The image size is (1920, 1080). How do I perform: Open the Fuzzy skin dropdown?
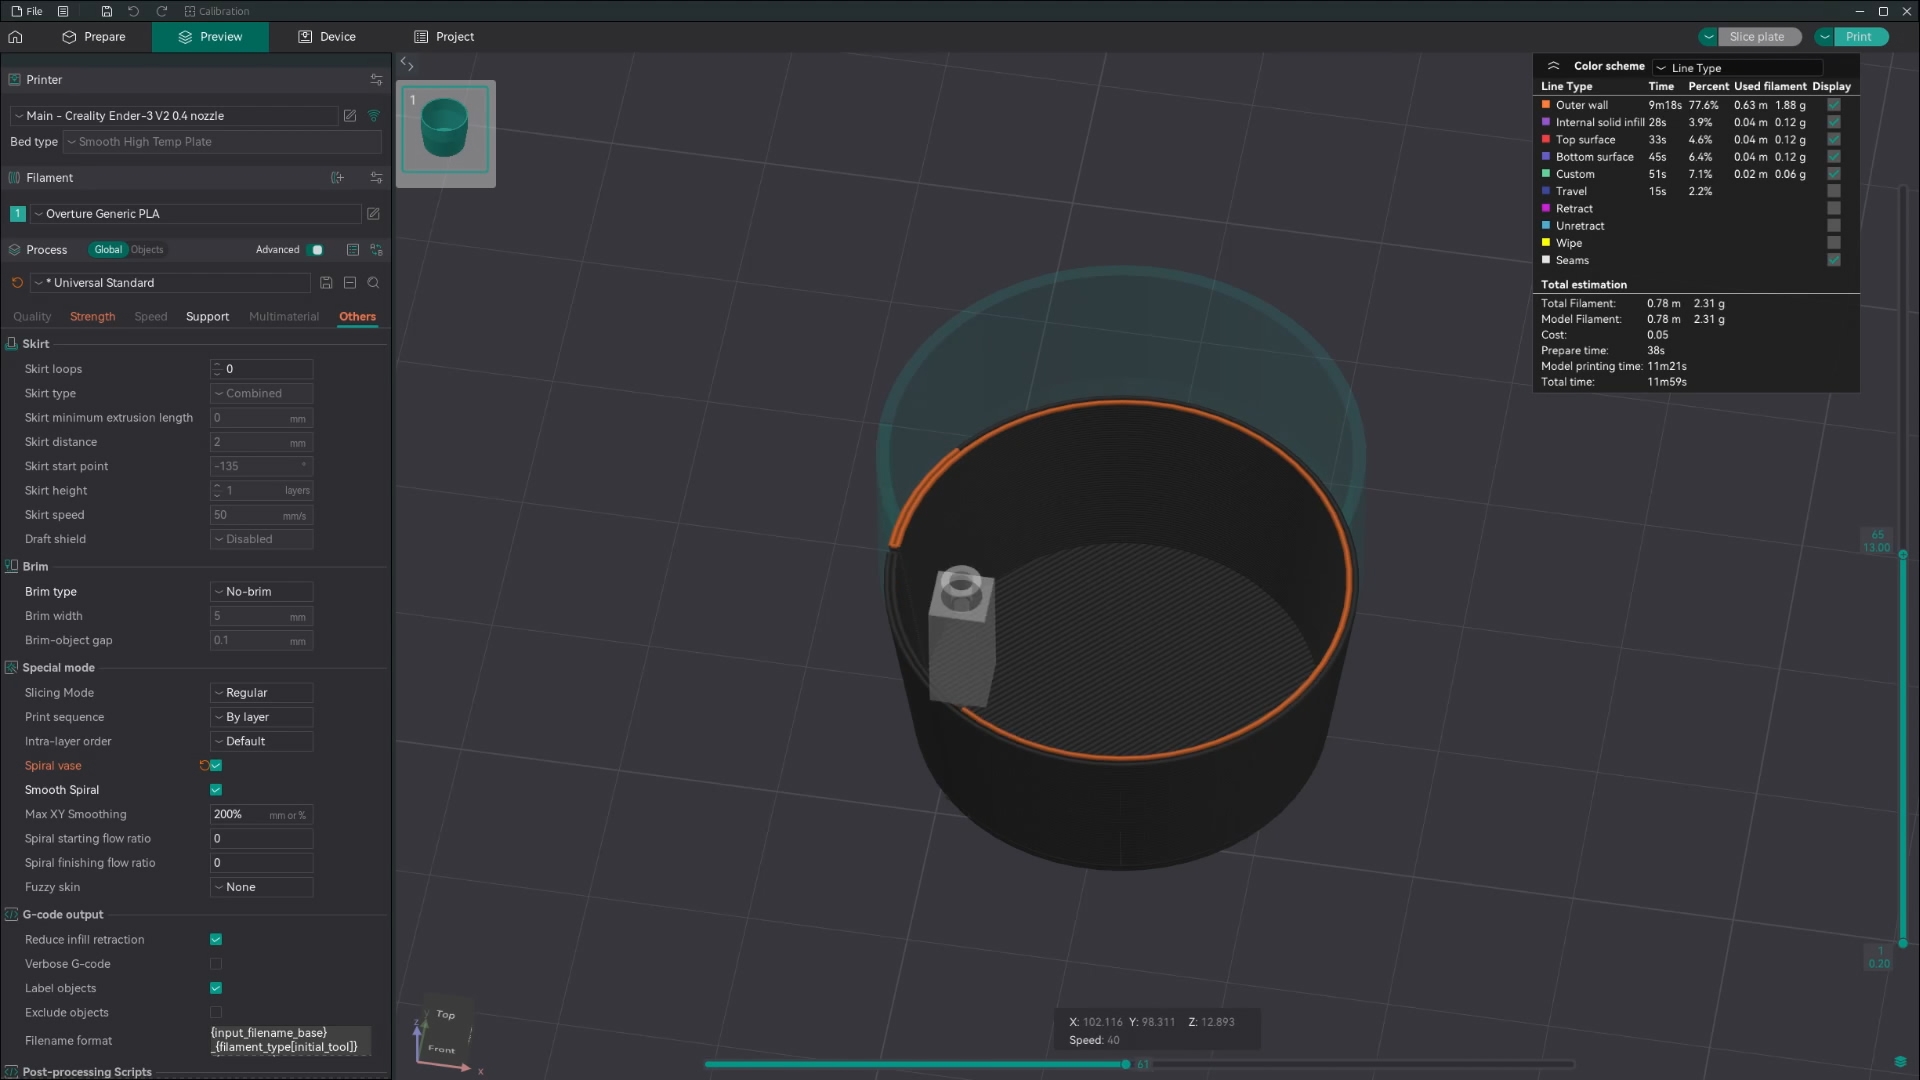point(262,887)
